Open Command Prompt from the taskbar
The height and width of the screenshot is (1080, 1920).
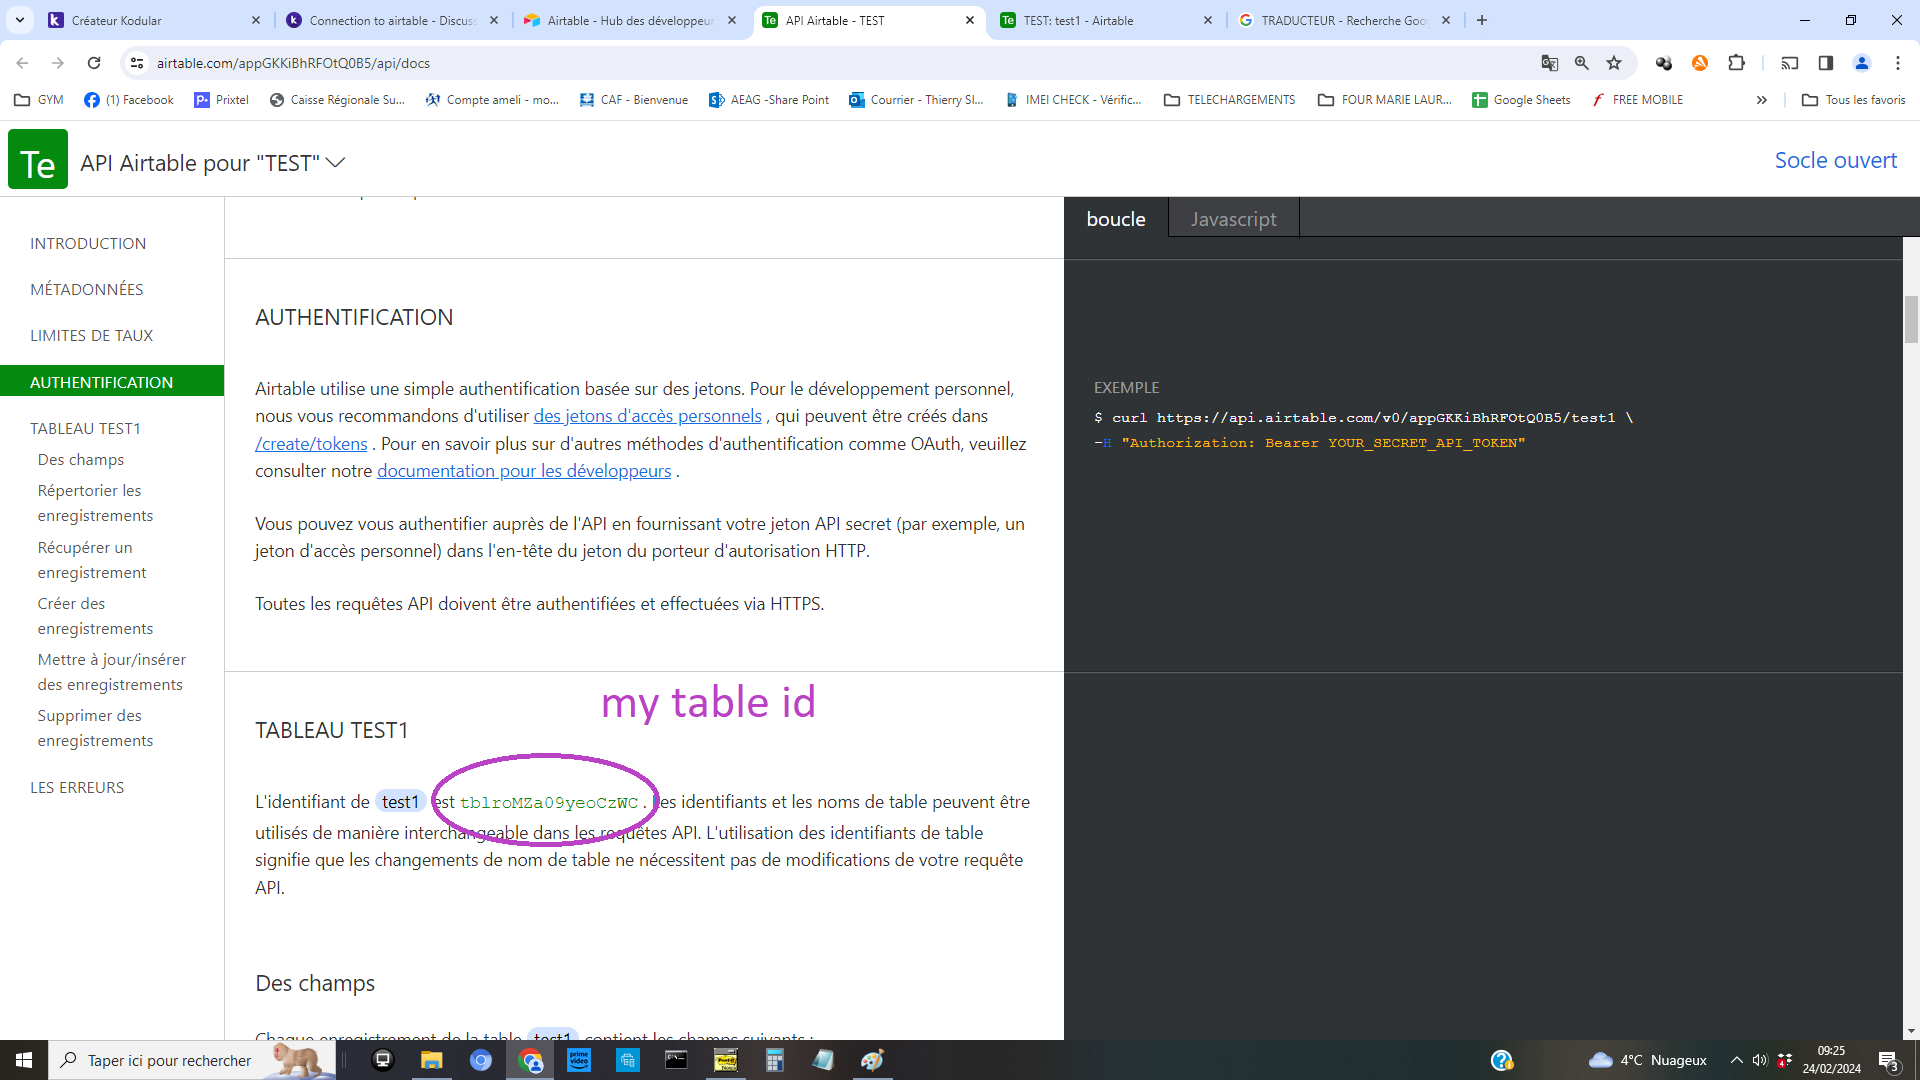(676, 1060)
